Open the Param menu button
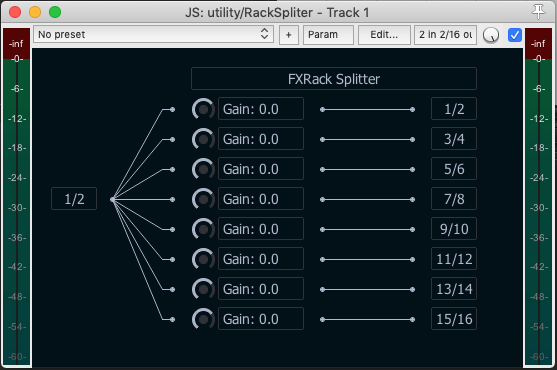 pos(328,35)
